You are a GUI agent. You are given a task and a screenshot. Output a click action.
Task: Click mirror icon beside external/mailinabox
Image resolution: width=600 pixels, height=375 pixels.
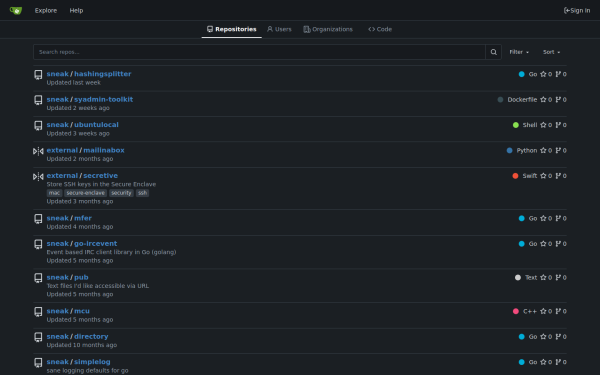(38, 151)
